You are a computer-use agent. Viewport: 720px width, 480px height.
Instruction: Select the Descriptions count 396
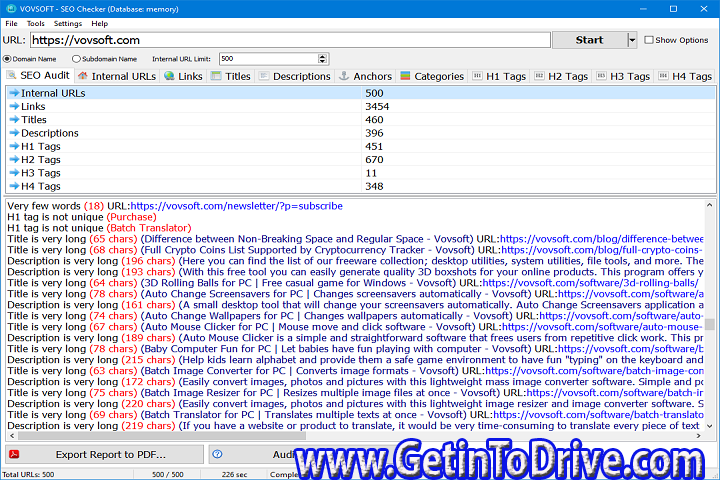(x=374, y=133)
